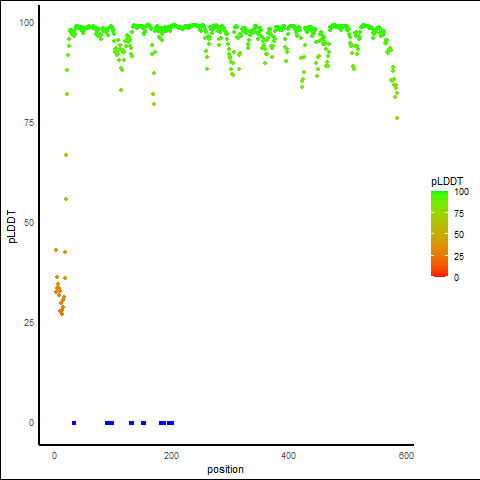Click legend label 50
The image size is (480, 480).
click(x=459, y=235)
